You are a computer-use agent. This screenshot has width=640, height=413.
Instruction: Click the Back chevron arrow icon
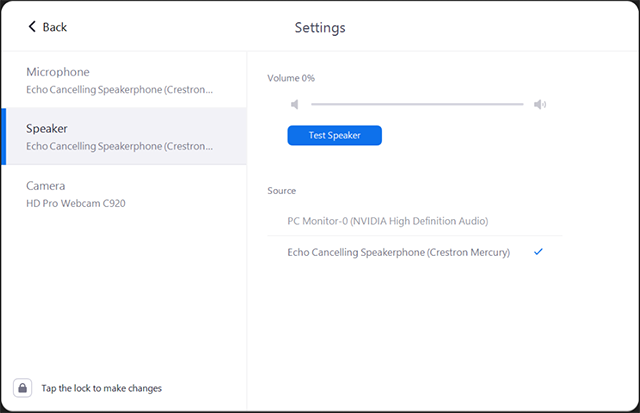point(32,27)
